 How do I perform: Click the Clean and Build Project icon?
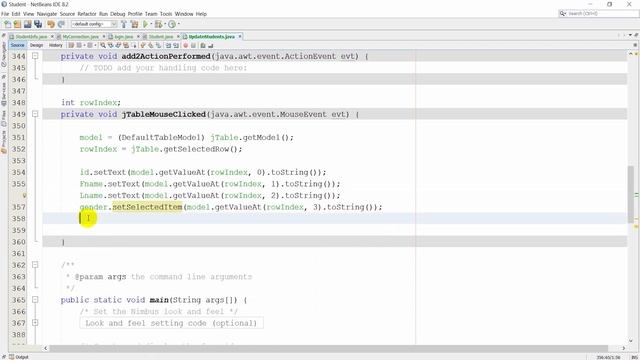[x=134, y=24]
